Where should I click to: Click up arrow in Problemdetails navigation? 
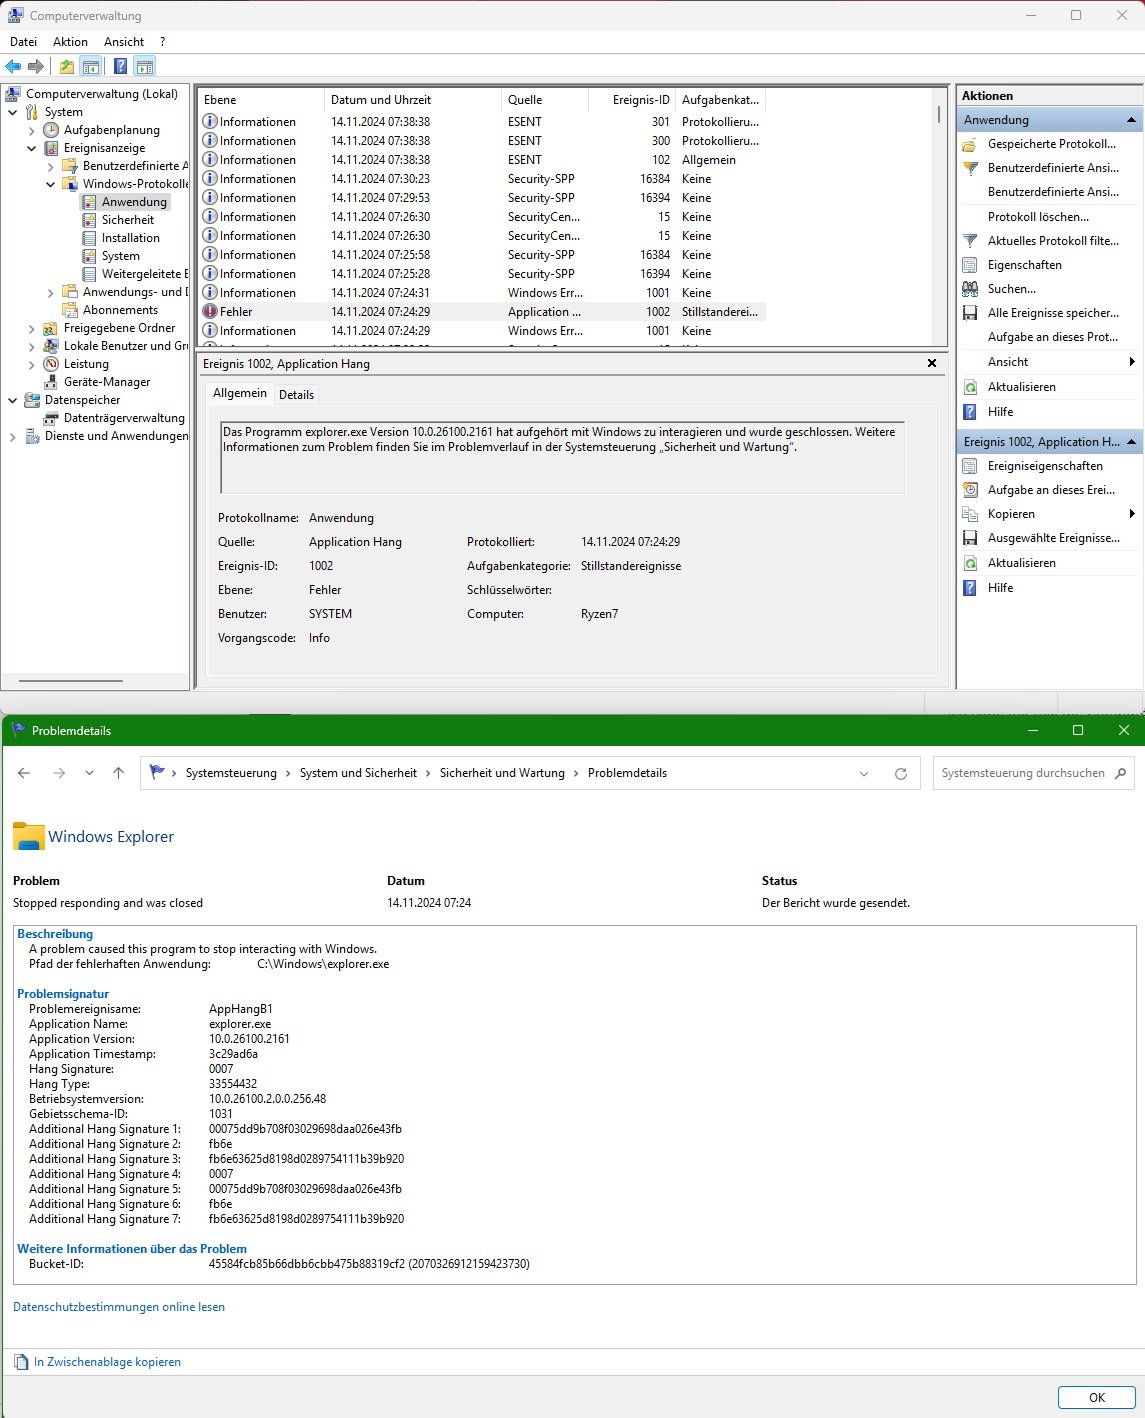pyautogui.click(x=118, y=773)
